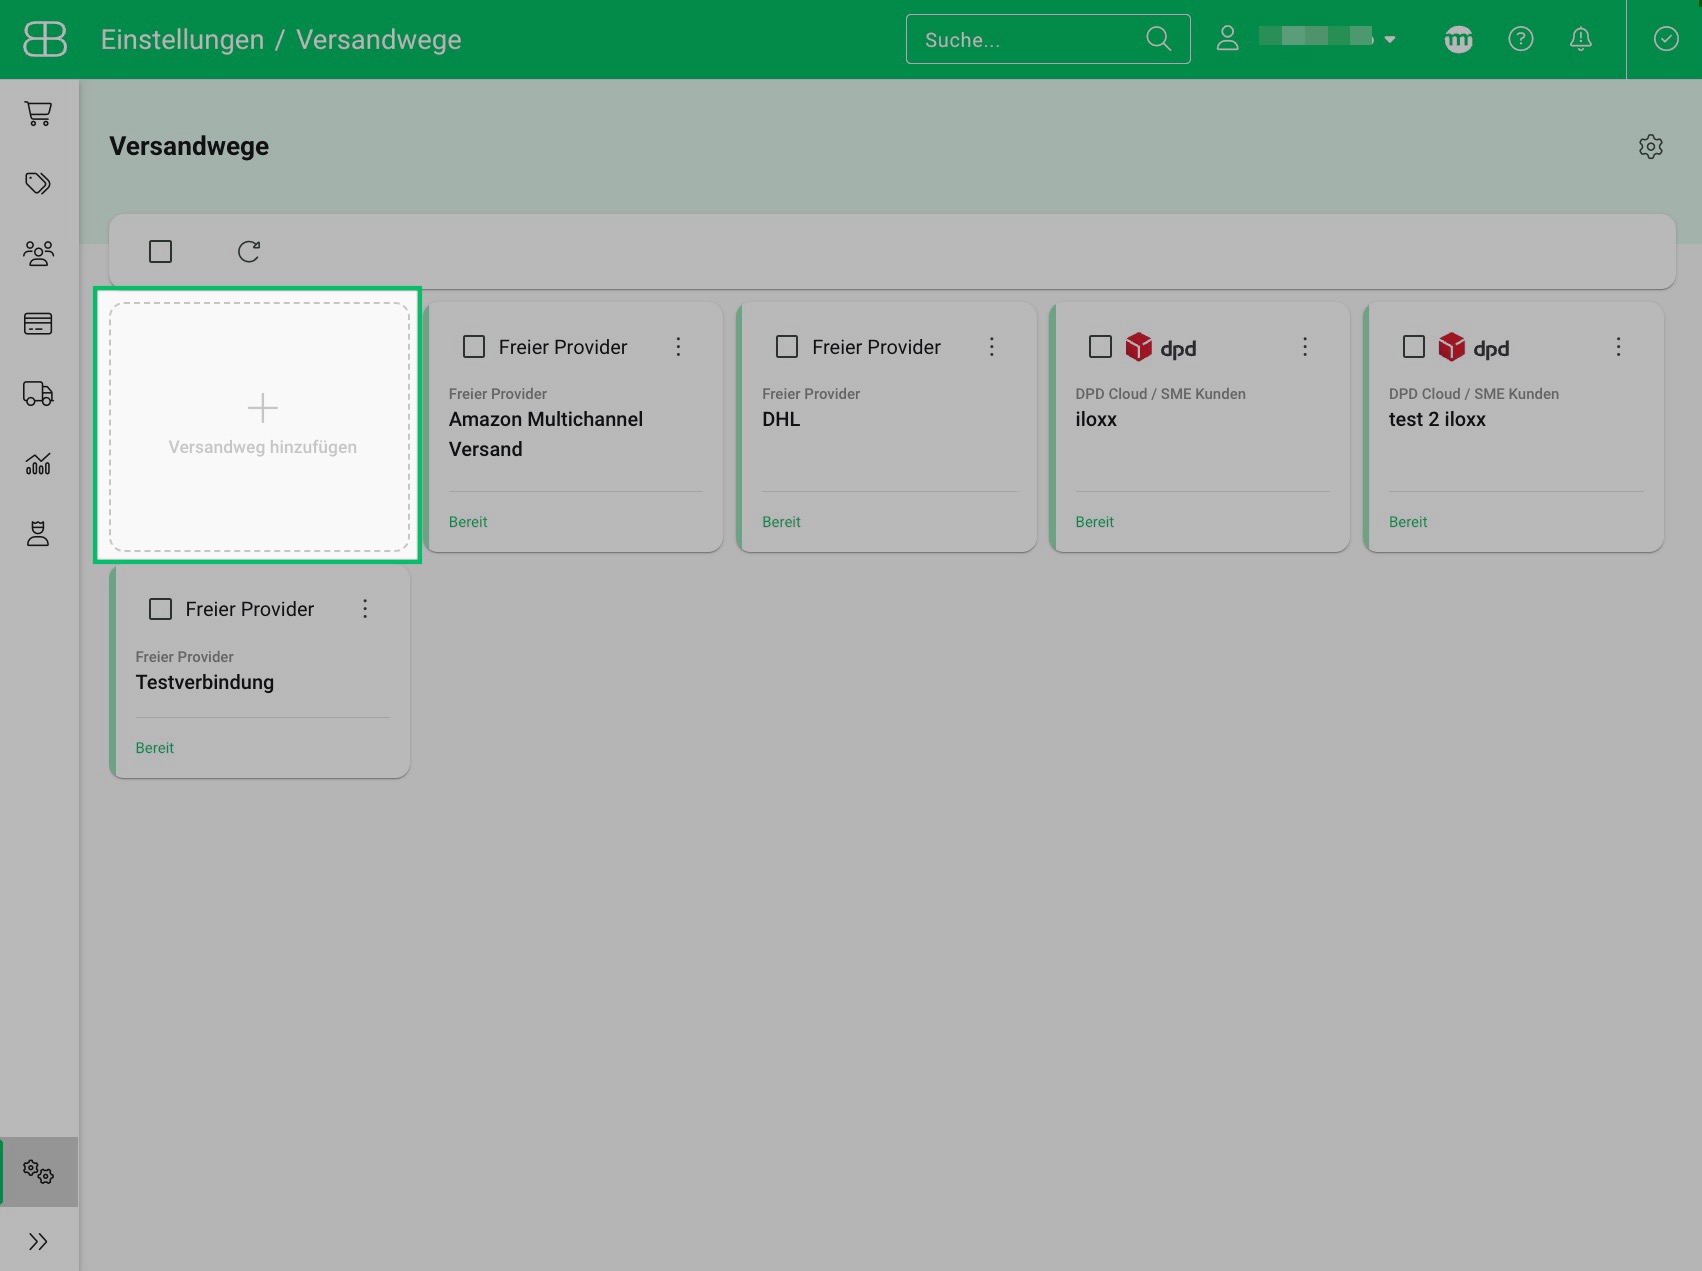Add a new Versandweg via plus tile
Viewport: 1702px width, 1271px height.
pyautogui.click(x=260, y=427)
